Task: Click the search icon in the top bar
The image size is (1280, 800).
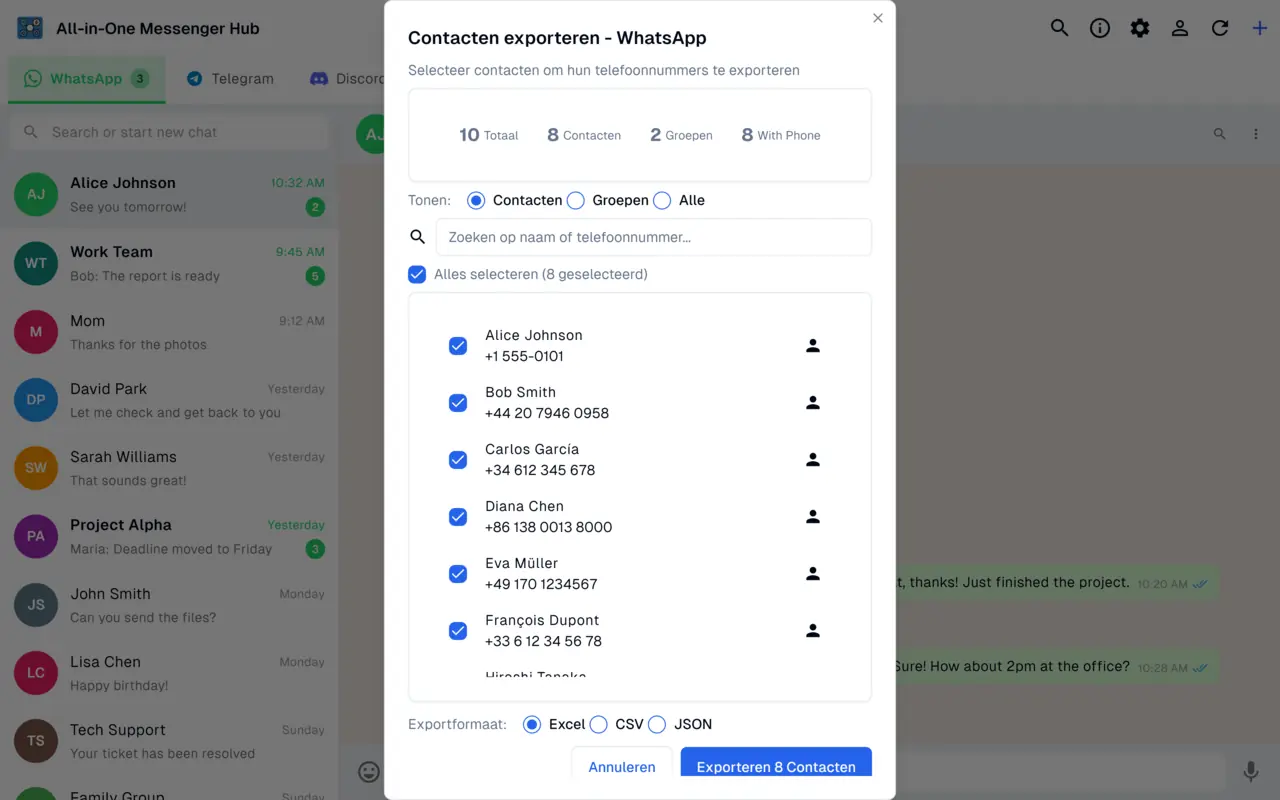Action: (1059, 28)
